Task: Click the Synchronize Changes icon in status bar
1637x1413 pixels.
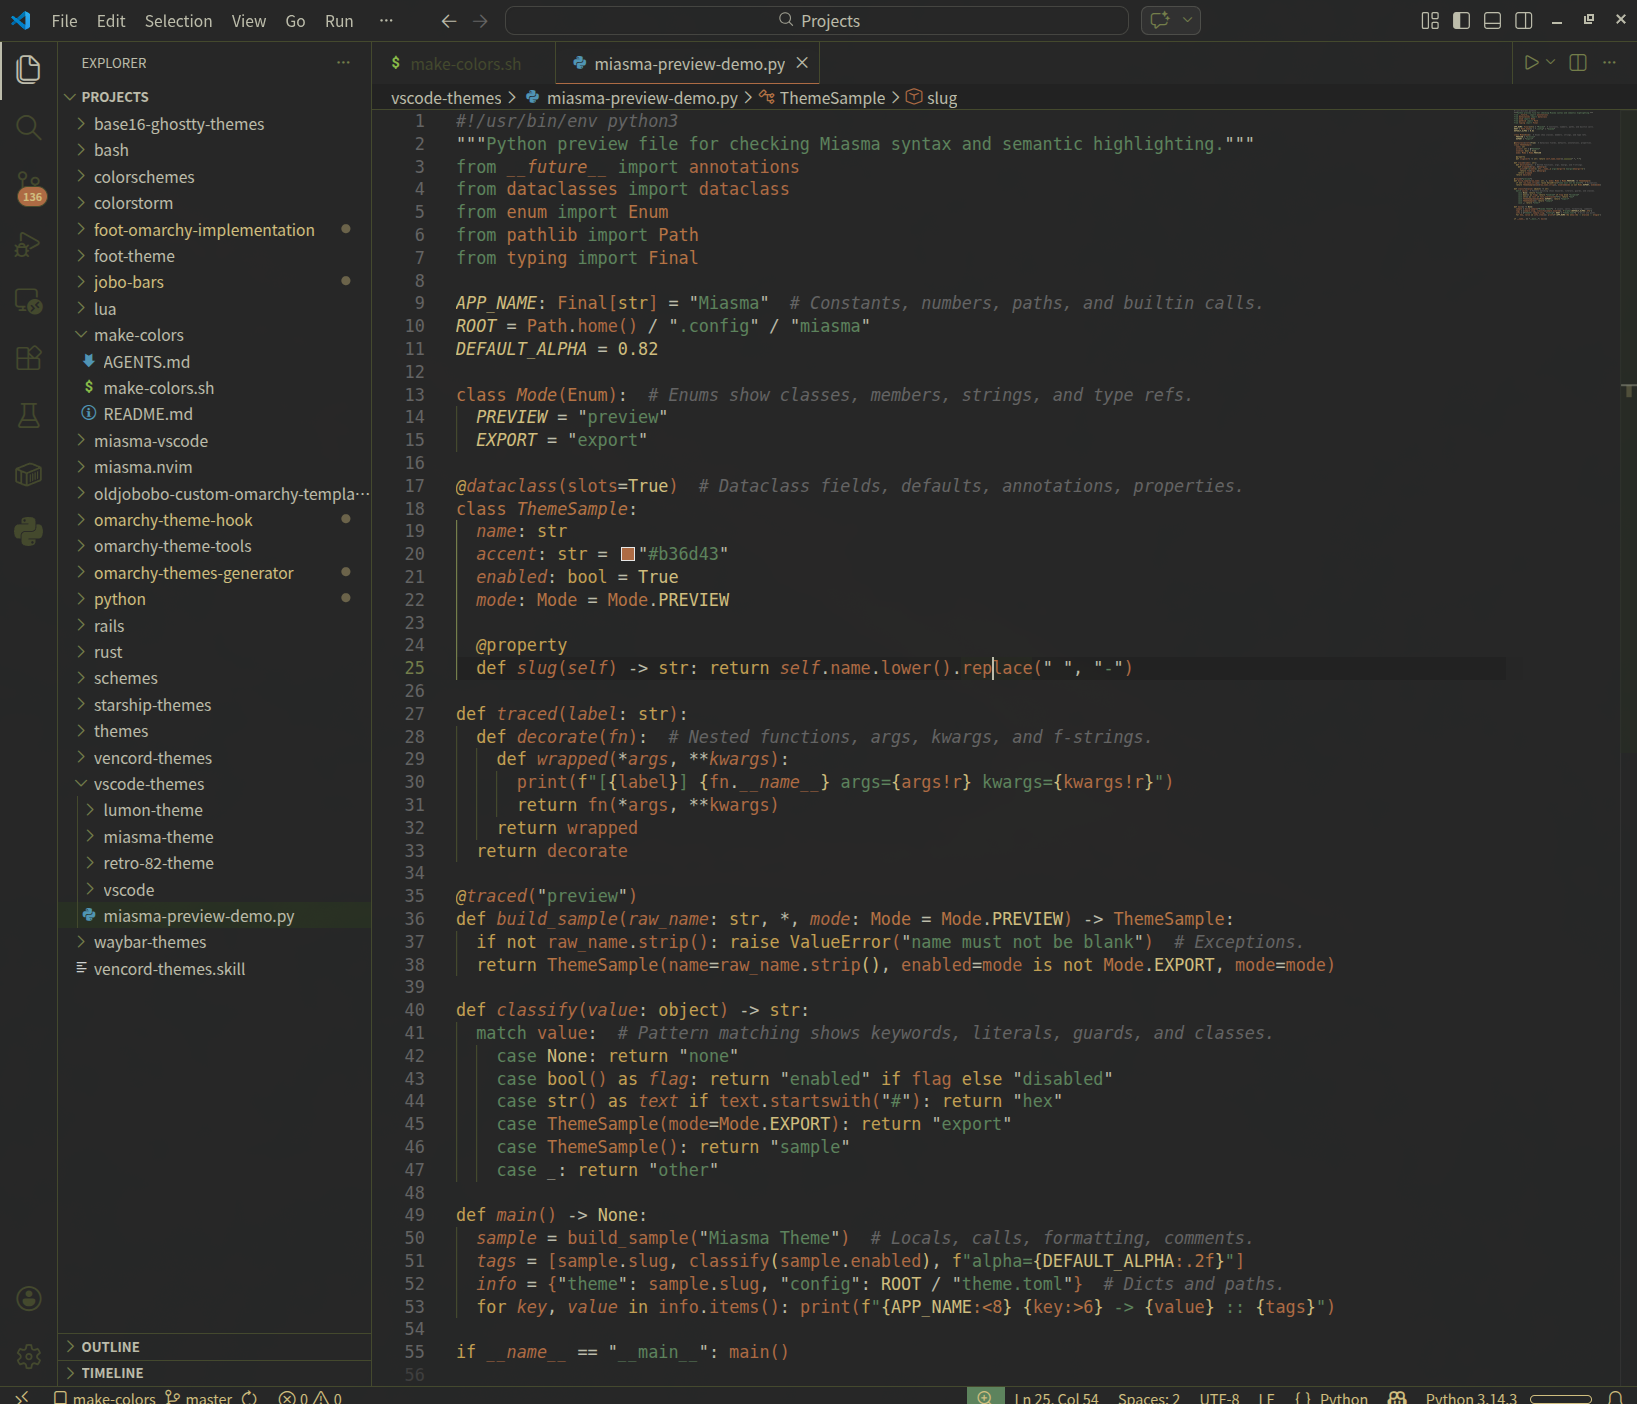Action: tap(250, 1398)
